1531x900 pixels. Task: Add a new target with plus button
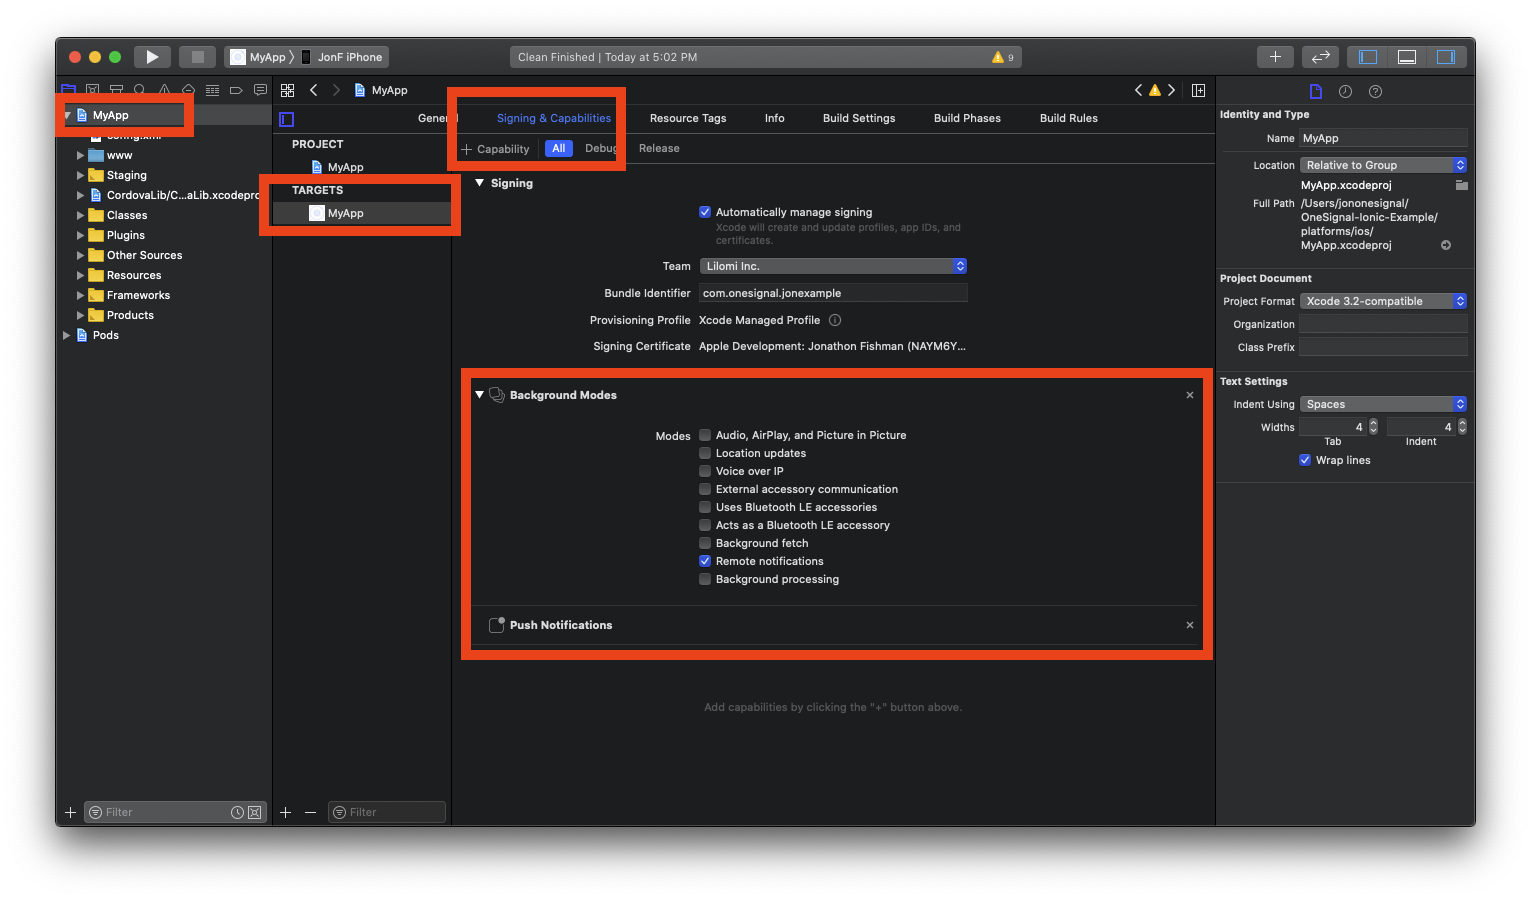(x=285, y=812)
